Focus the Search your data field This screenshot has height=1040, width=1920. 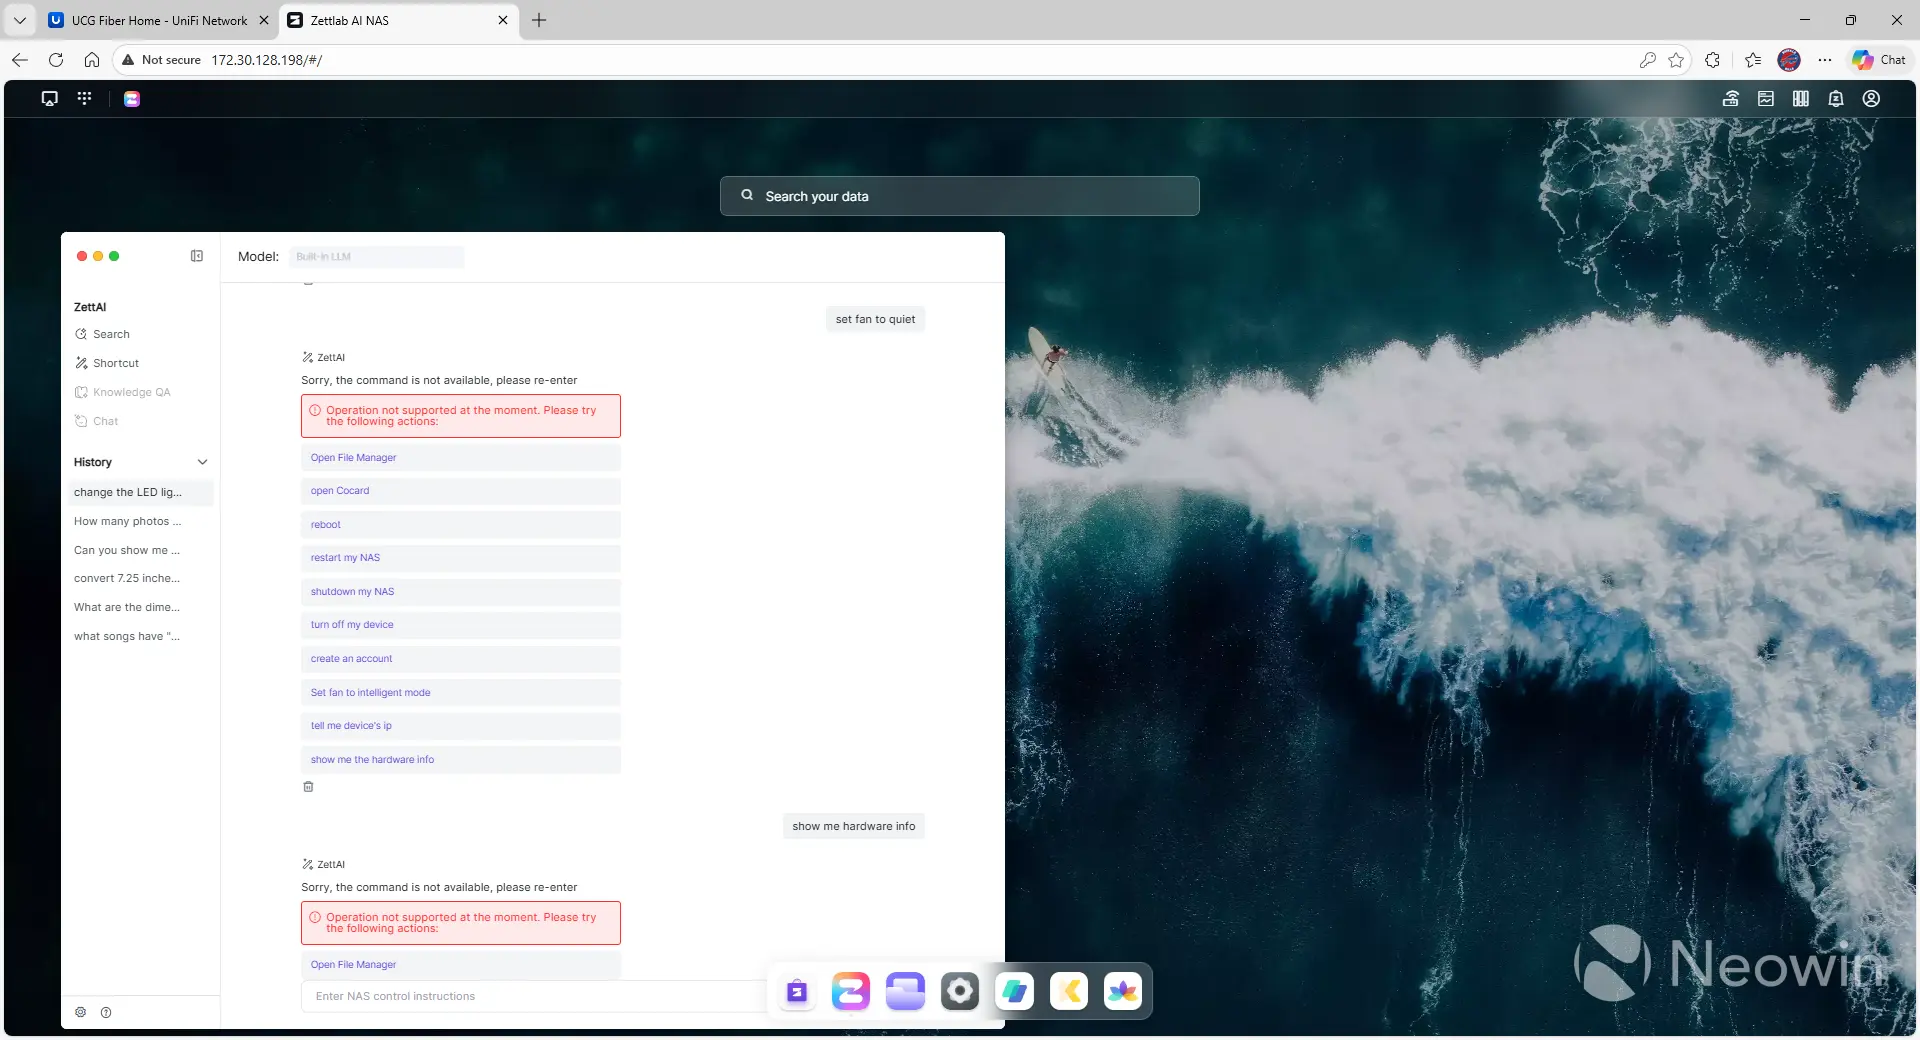[x=960, y=196]
